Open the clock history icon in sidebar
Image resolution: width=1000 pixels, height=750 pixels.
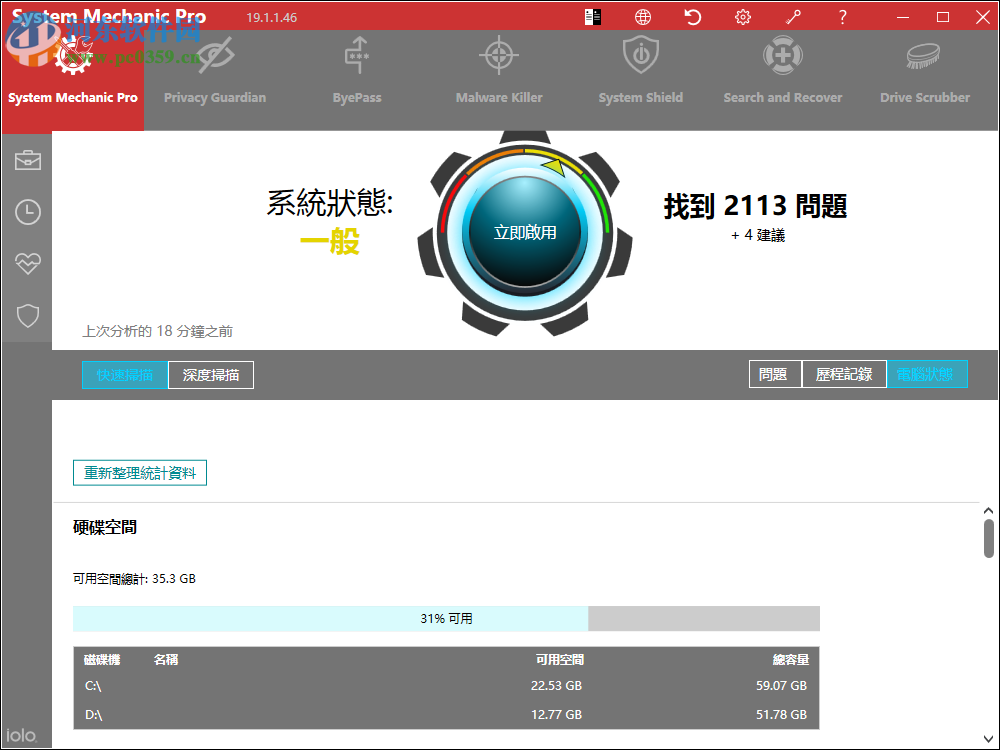click(x=27, y=212)
